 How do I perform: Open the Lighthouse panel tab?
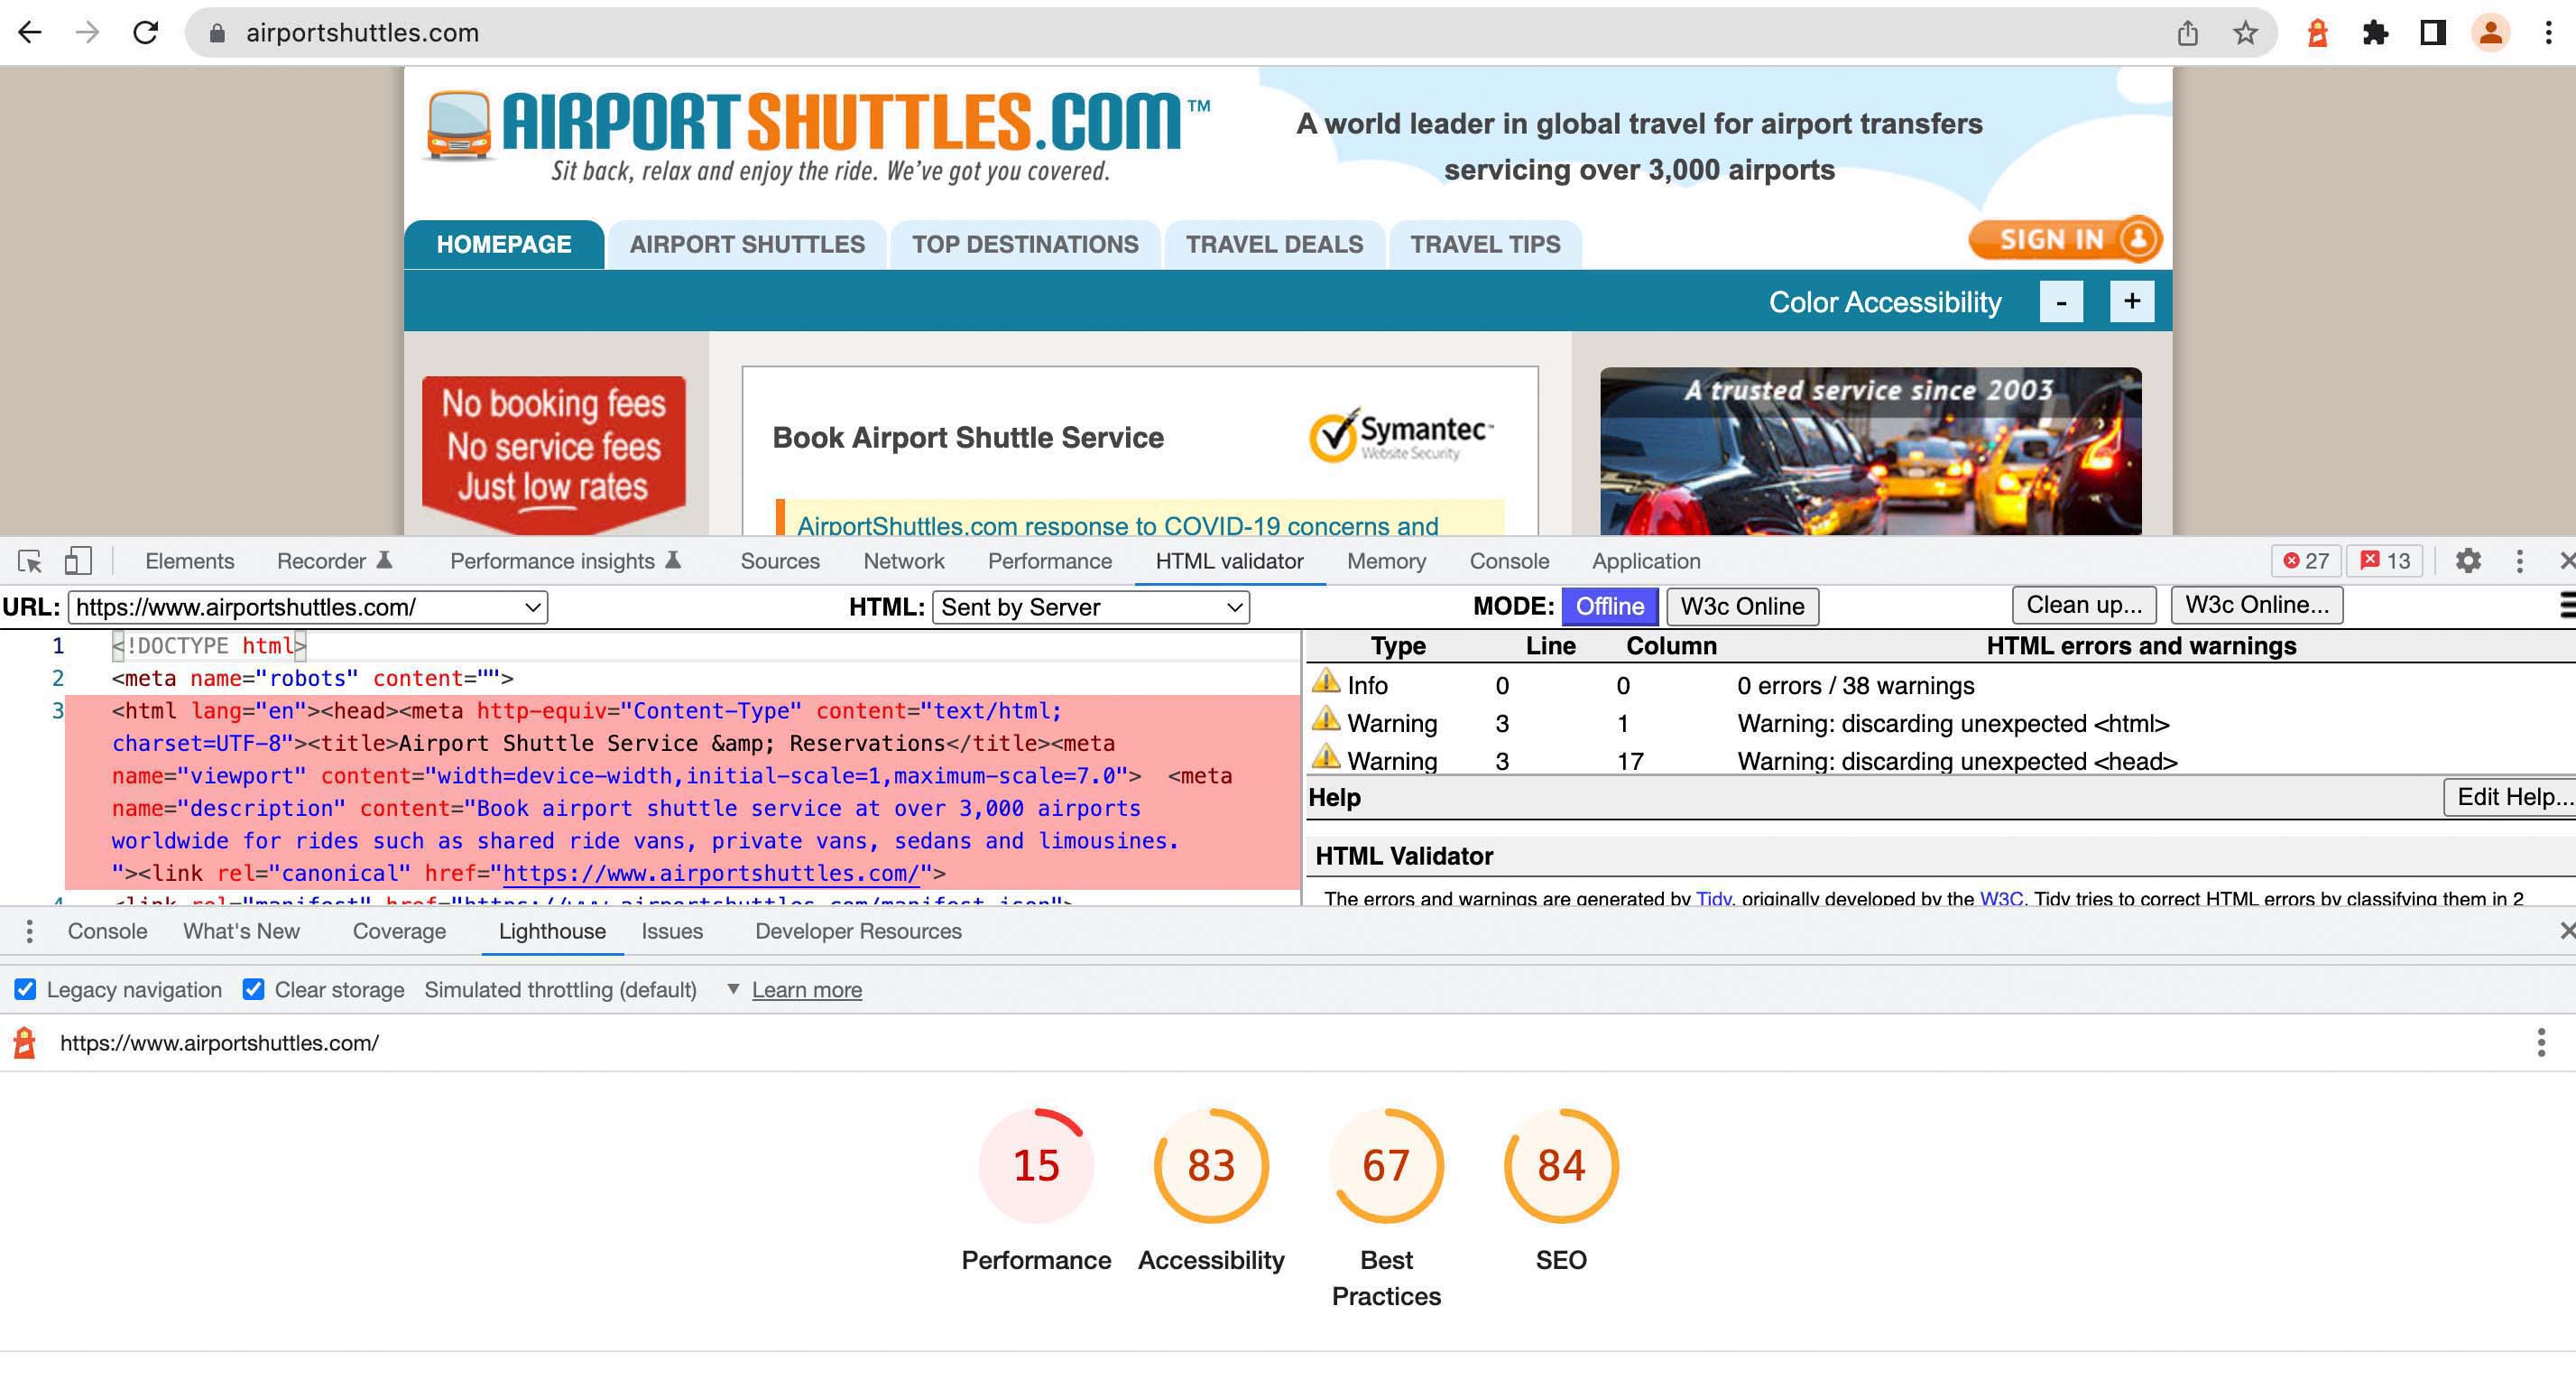[x=551, y=931]
